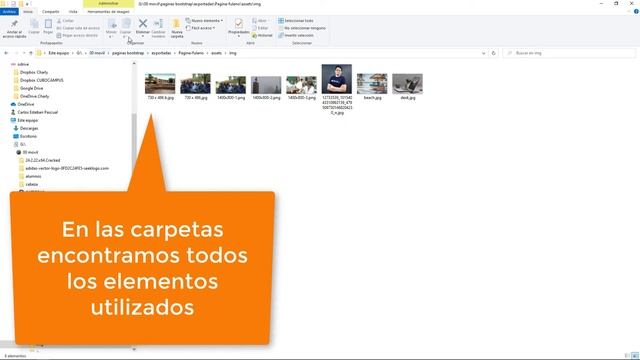Select the desk.jpg thumbnail
The width and height of the screenshot is (640, 360).
(x=407, y=84)
